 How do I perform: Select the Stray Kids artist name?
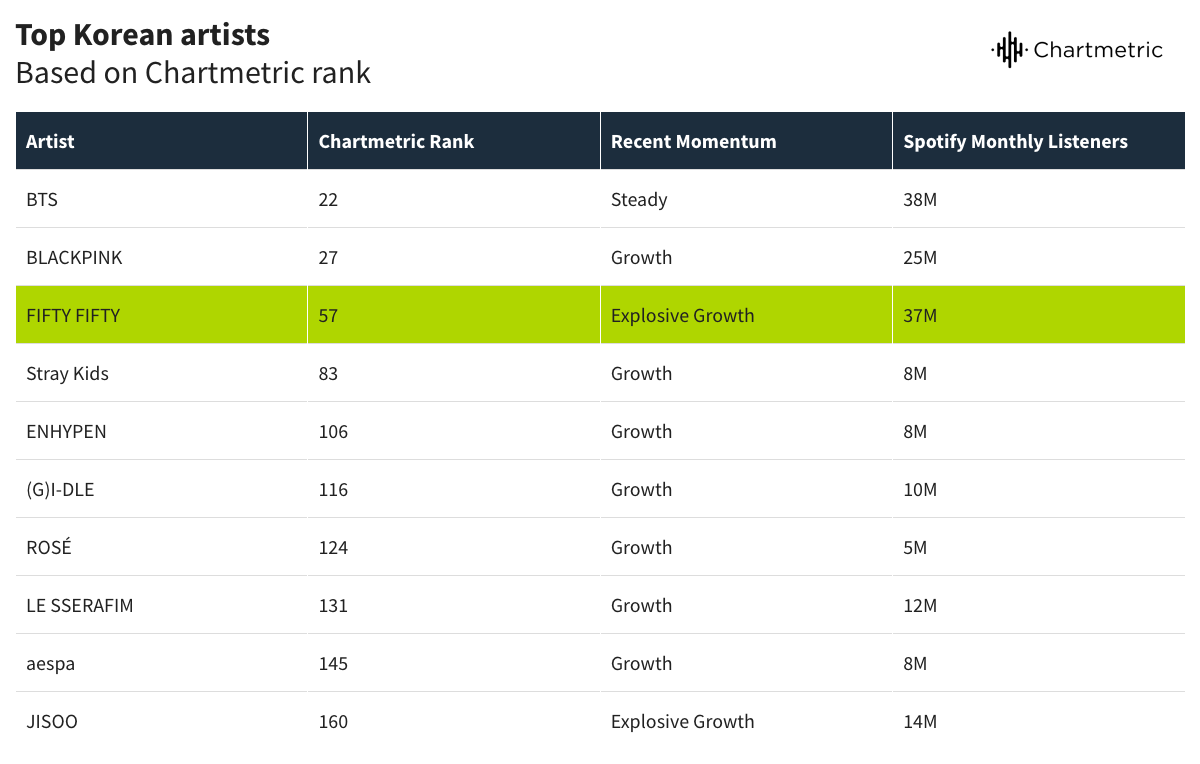tap(67, 373)
